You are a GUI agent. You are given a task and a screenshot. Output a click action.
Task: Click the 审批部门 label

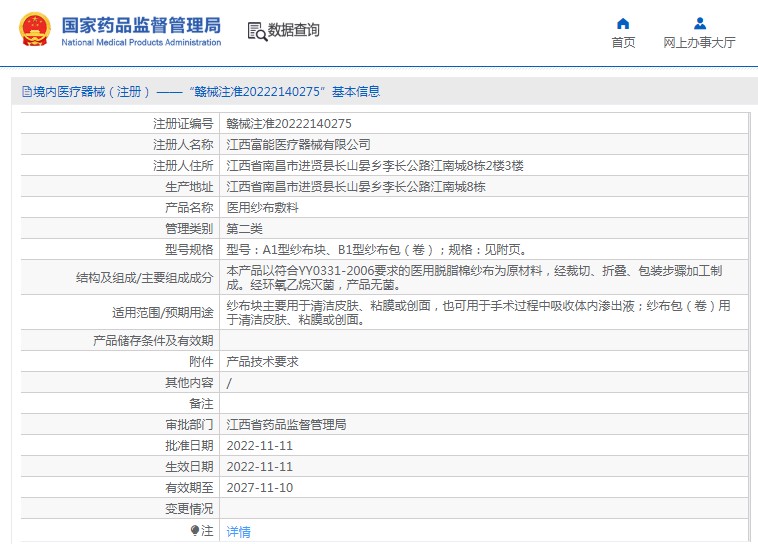point(189,425)
